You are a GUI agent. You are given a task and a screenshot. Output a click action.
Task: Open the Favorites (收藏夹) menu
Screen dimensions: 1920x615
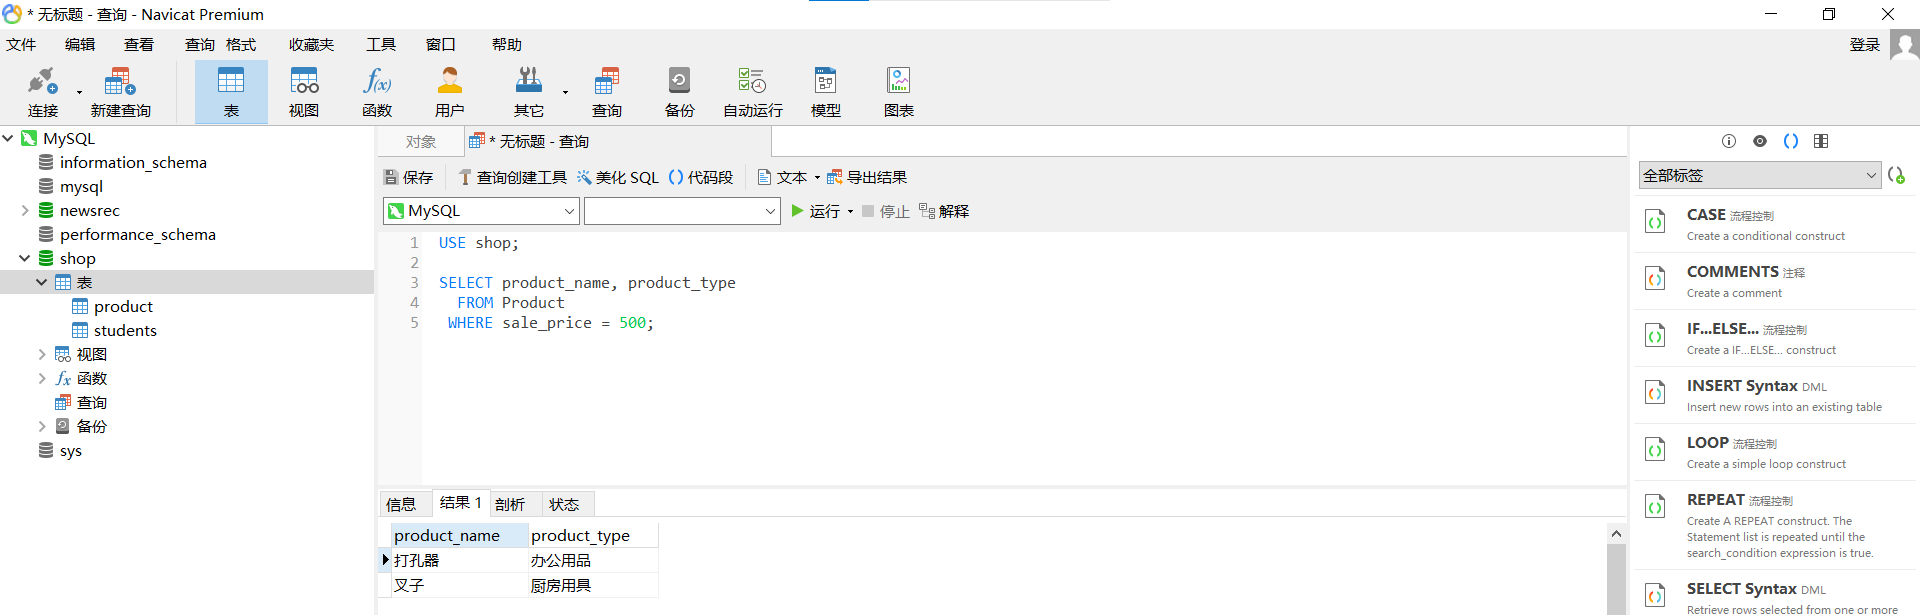pos(311,45)
